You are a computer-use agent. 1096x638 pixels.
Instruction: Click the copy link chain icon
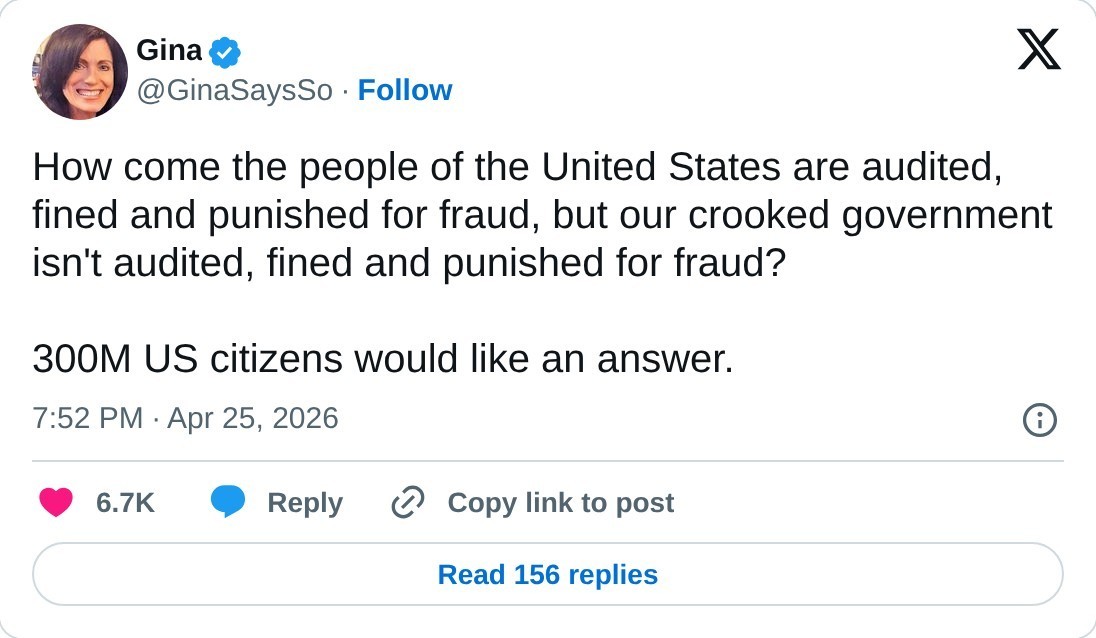pos(408,502)
